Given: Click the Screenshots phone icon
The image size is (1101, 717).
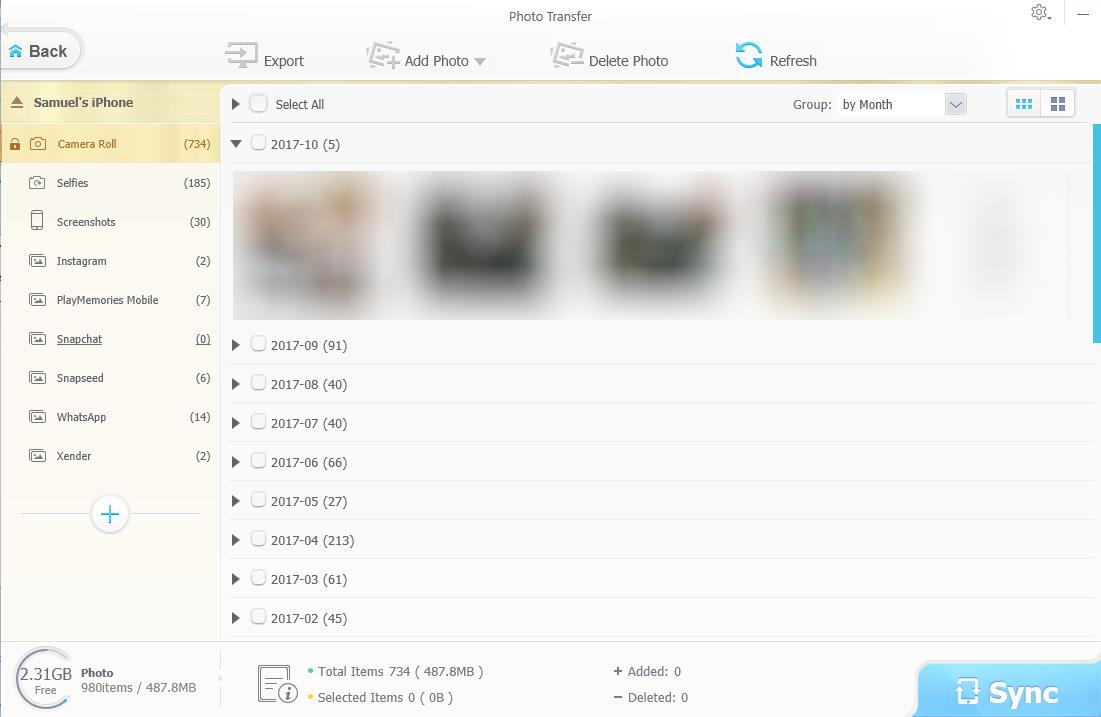Looking at the screenshot, I should (37, 221).
